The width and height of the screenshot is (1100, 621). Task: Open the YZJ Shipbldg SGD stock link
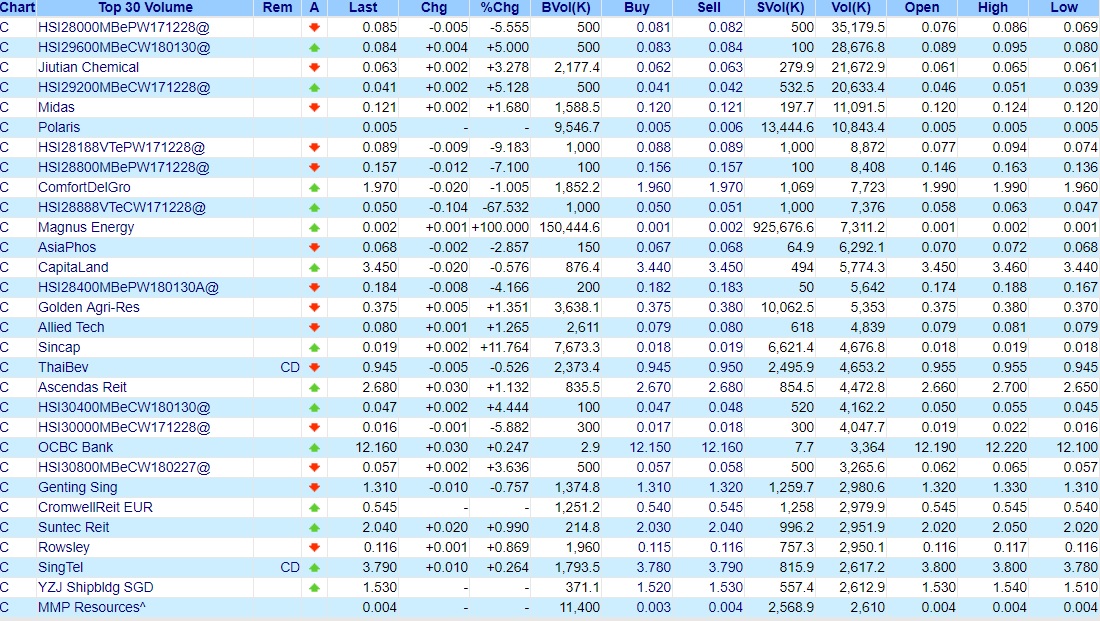(x=95, y=587)
